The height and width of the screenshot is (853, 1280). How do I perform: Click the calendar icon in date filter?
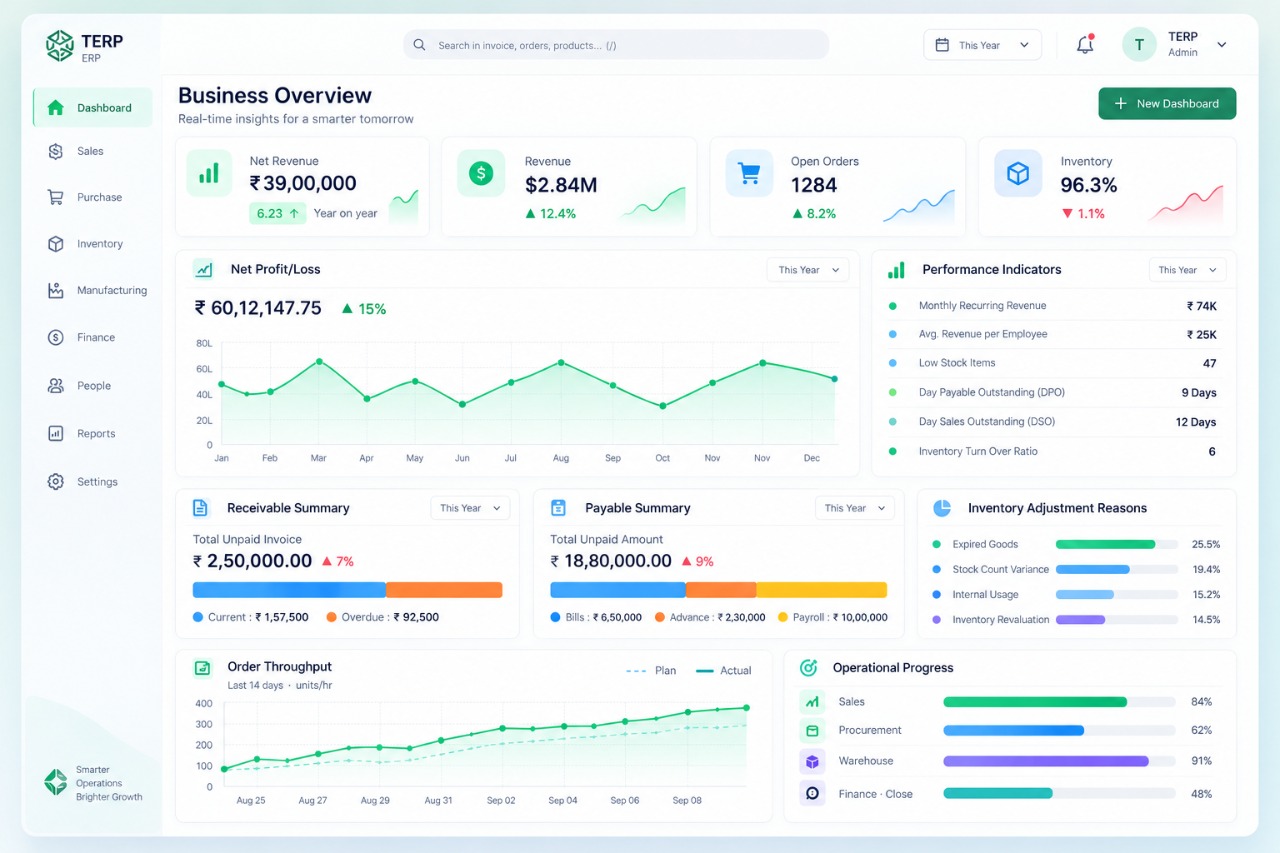click(942, 45)
